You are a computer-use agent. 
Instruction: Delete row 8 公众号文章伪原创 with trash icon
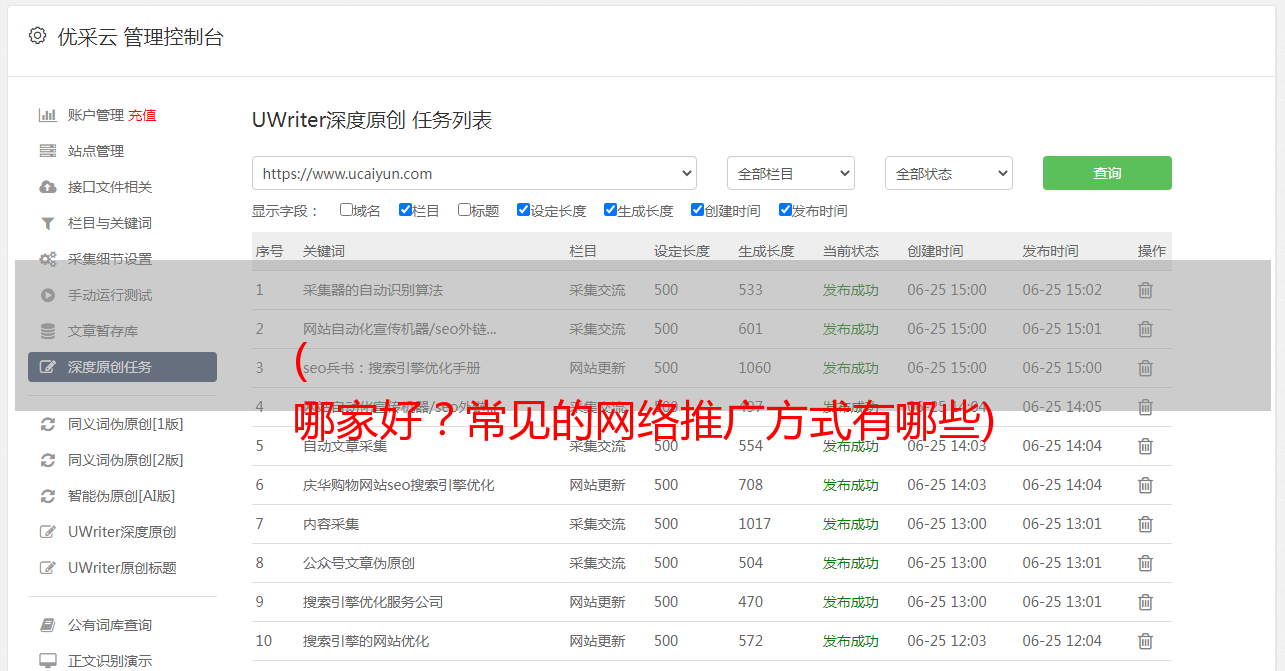[x=1146, y=563]
